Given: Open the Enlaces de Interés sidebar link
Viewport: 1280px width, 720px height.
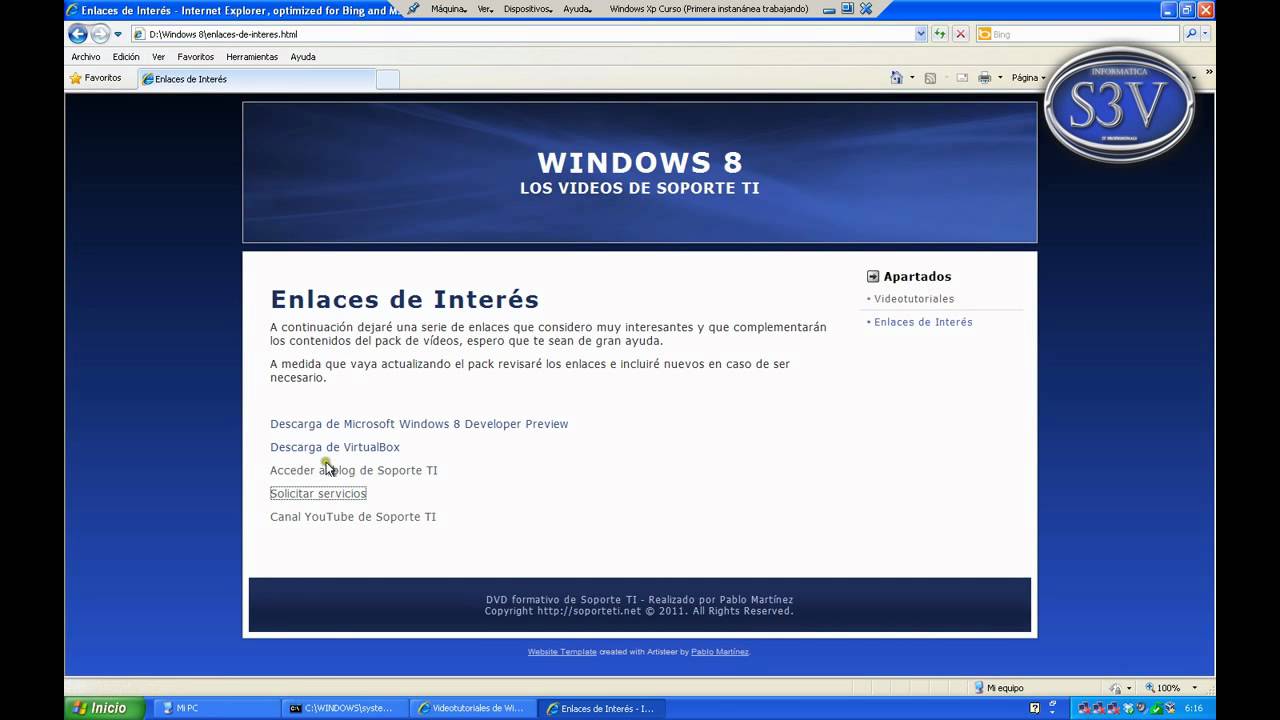Looking at the screenshot, I should pyautogui.click(x=923, y=322).
